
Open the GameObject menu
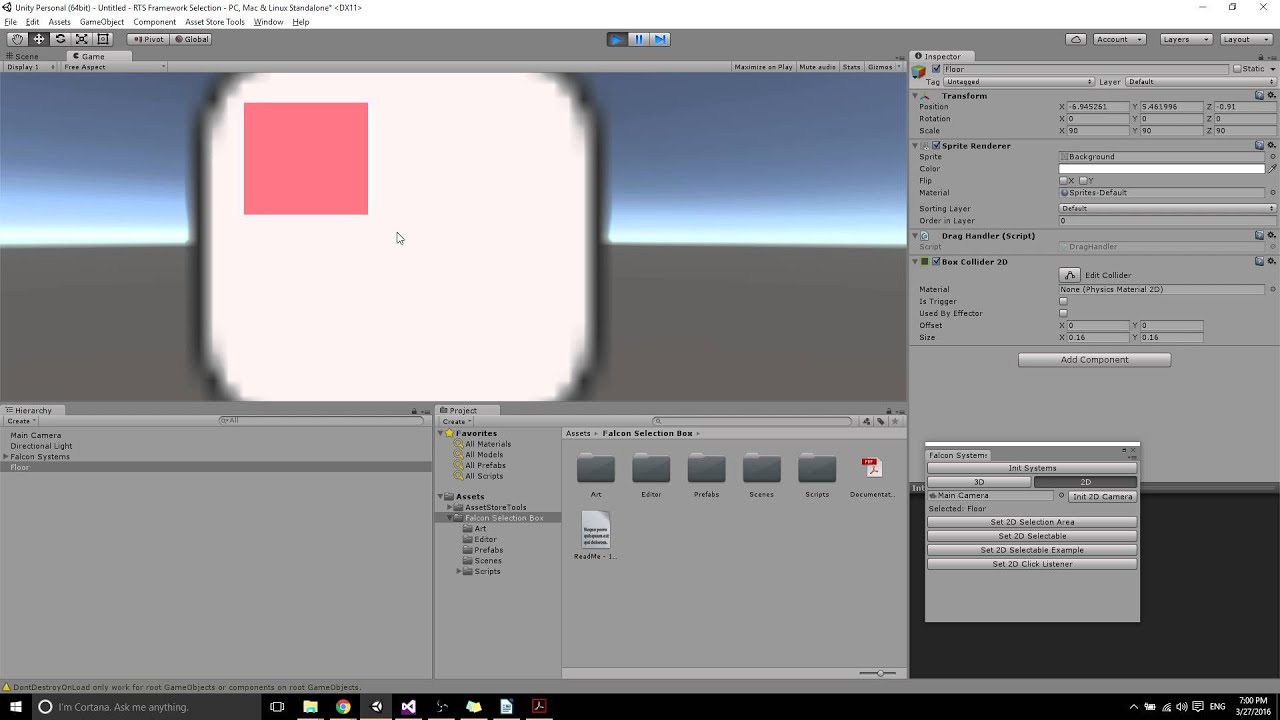(102, 22)
